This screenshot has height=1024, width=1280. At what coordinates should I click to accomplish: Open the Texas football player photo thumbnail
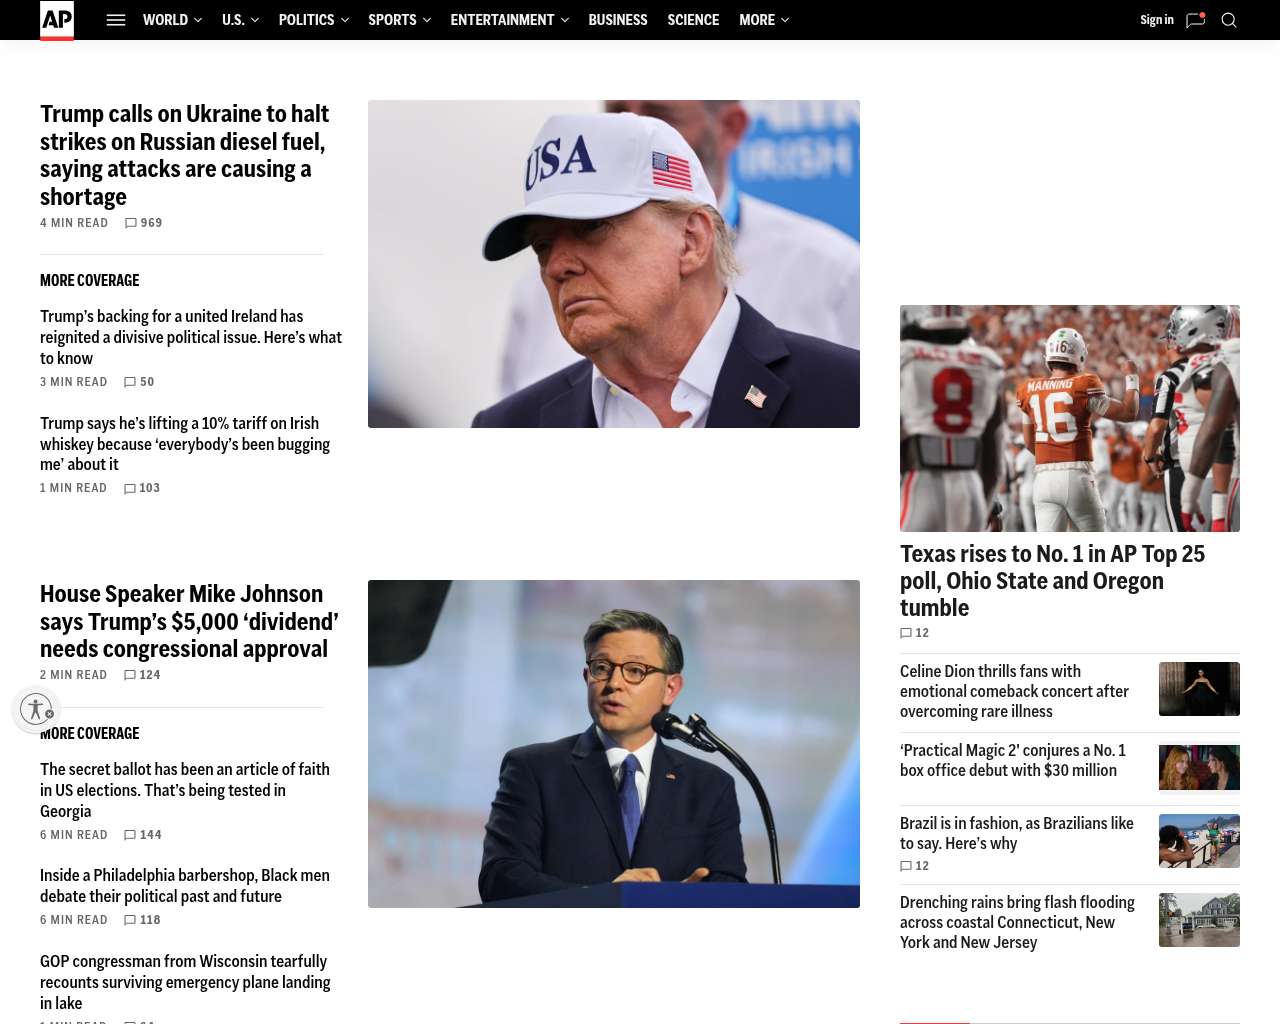(x=1070, y=418)
